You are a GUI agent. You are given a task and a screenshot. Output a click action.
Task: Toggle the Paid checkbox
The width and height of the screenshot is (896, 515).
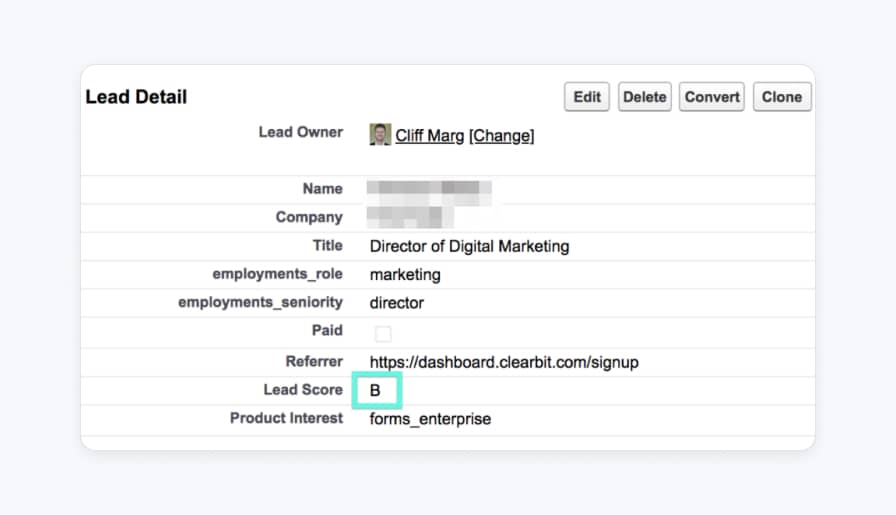[x=383, y=333]
